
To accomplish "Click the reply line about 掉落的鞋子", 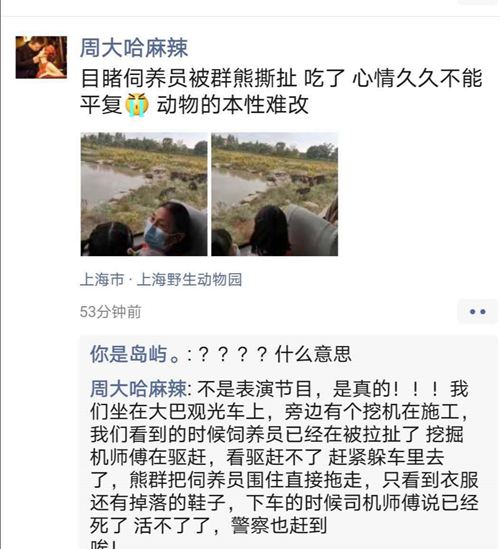I will [284, 502].
